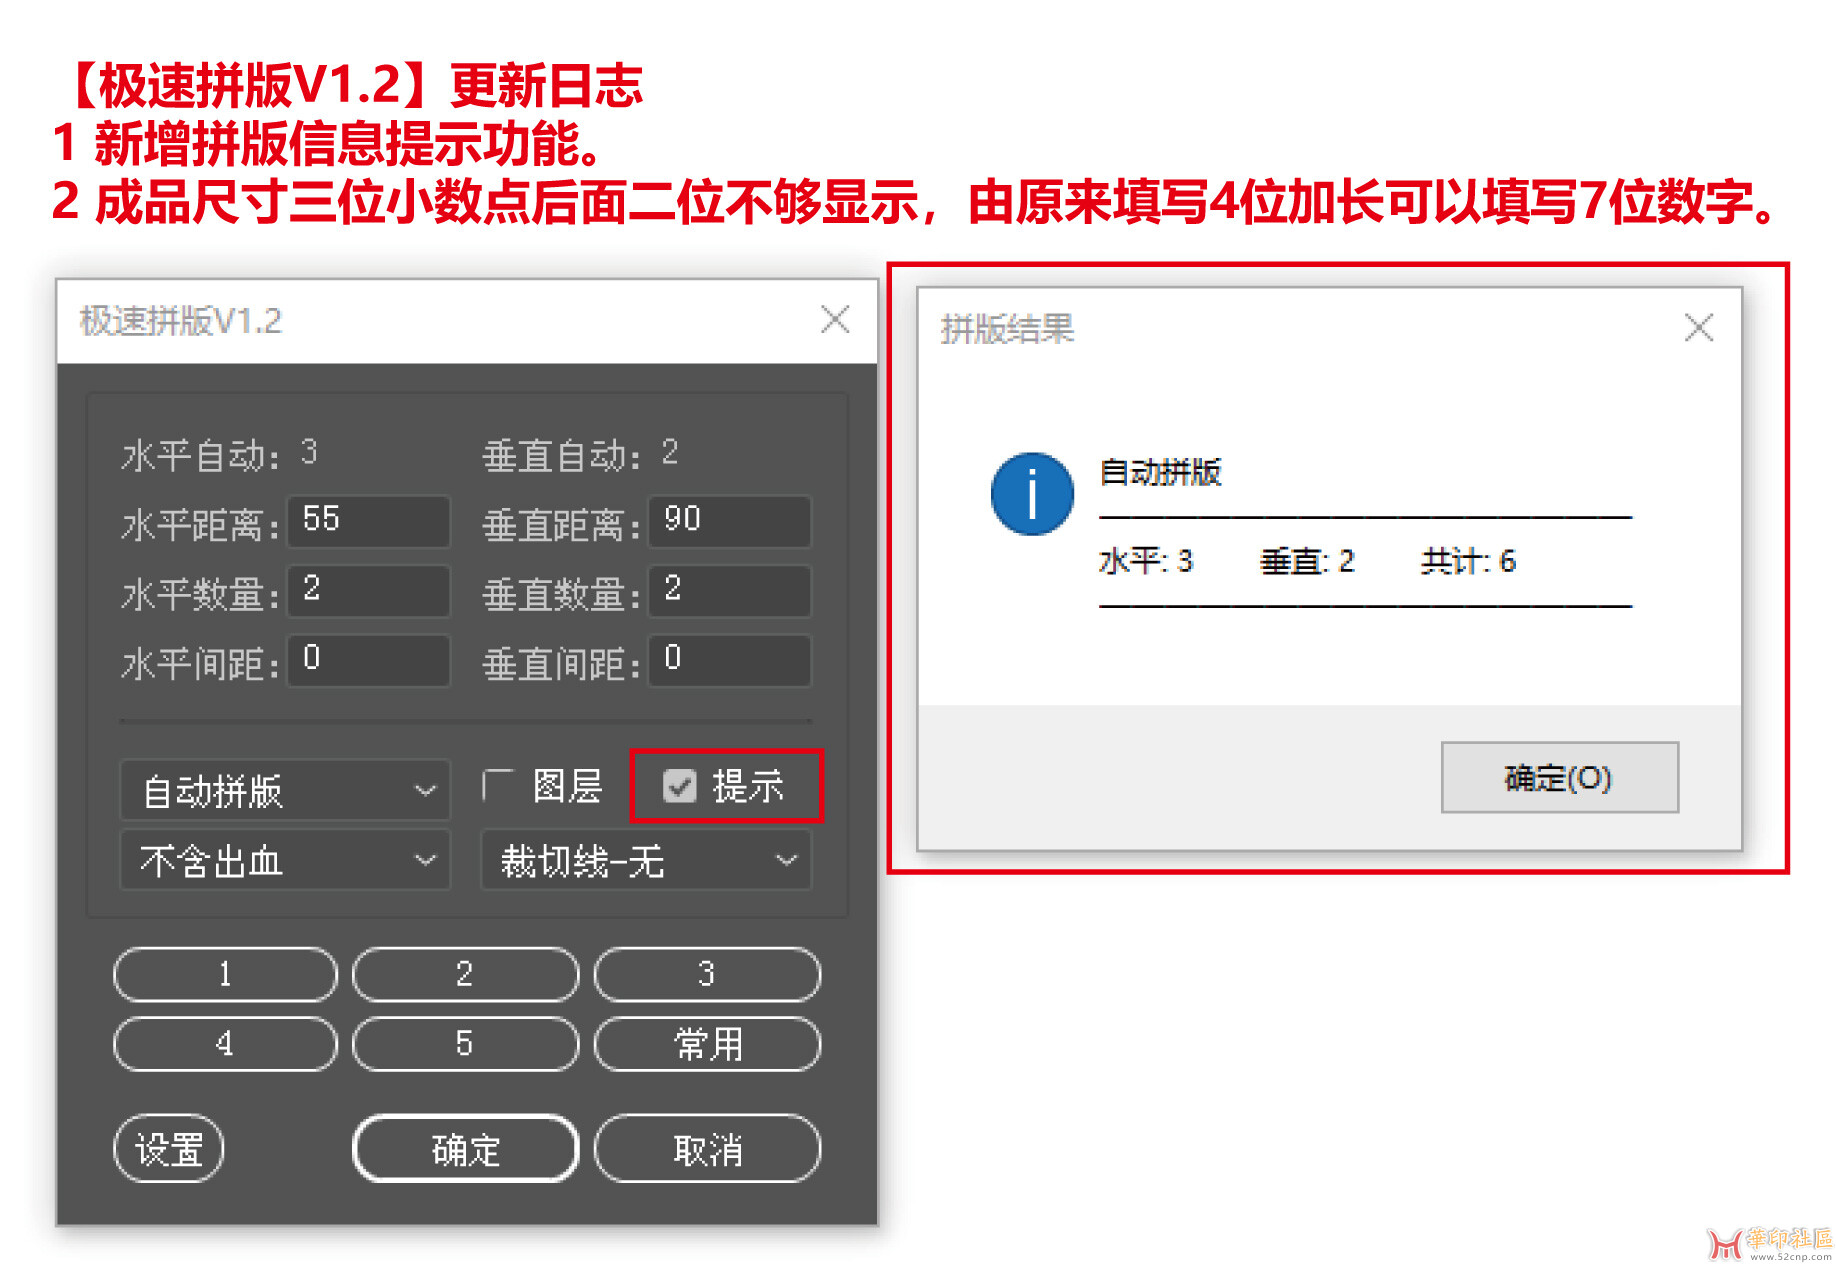
Task: Expand the 不含出血 bleed dropdown
Action: click(x=285, y=860)
